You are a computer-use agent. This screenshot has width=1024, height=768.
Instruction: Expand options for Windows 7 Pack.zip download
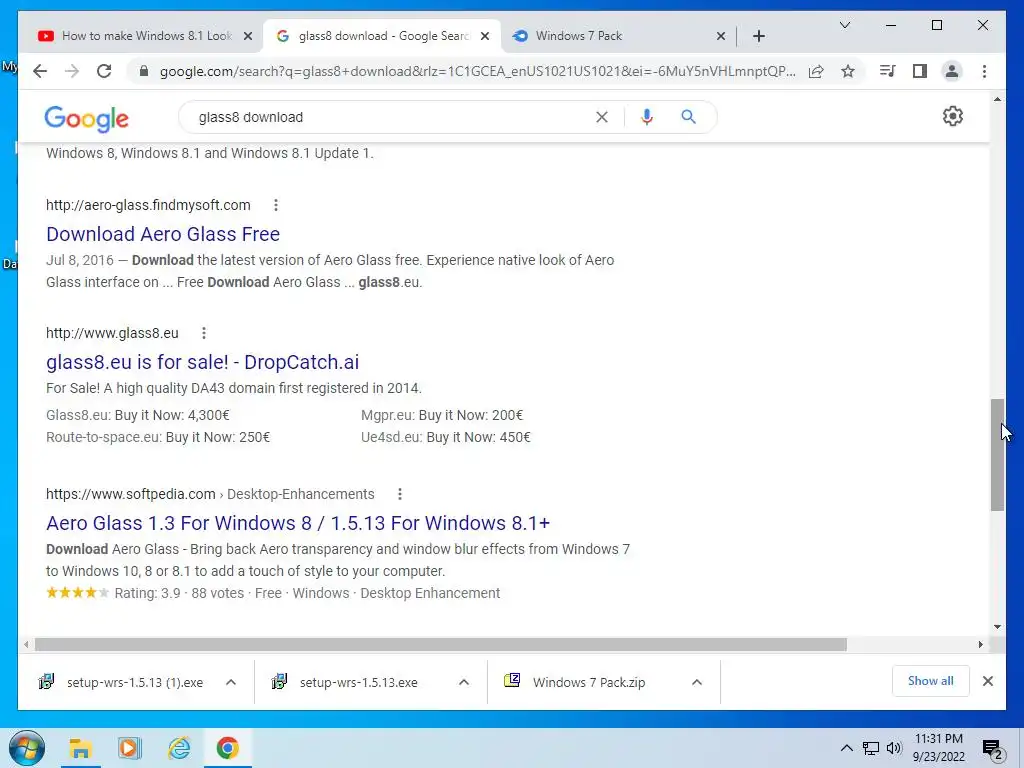(x=697, y=682)
